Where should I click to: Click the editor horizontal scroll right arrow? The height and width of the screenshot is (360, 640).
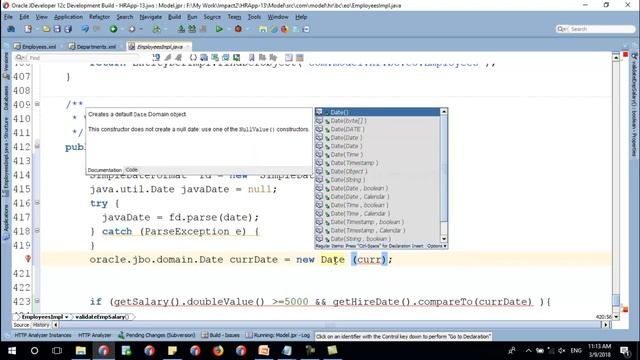[x=606, y=325]
